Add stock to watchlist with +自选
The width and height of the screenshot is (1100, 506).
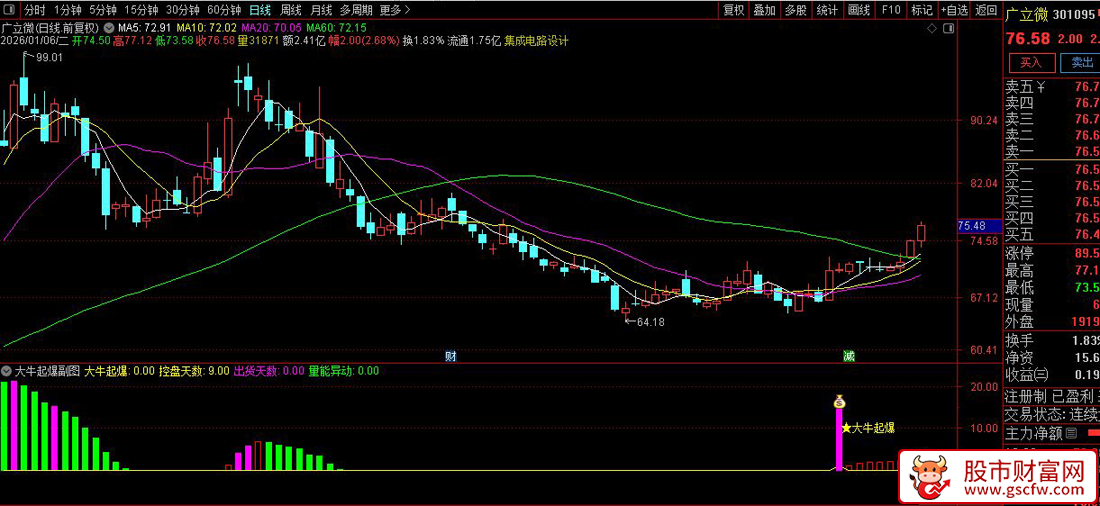954,10
